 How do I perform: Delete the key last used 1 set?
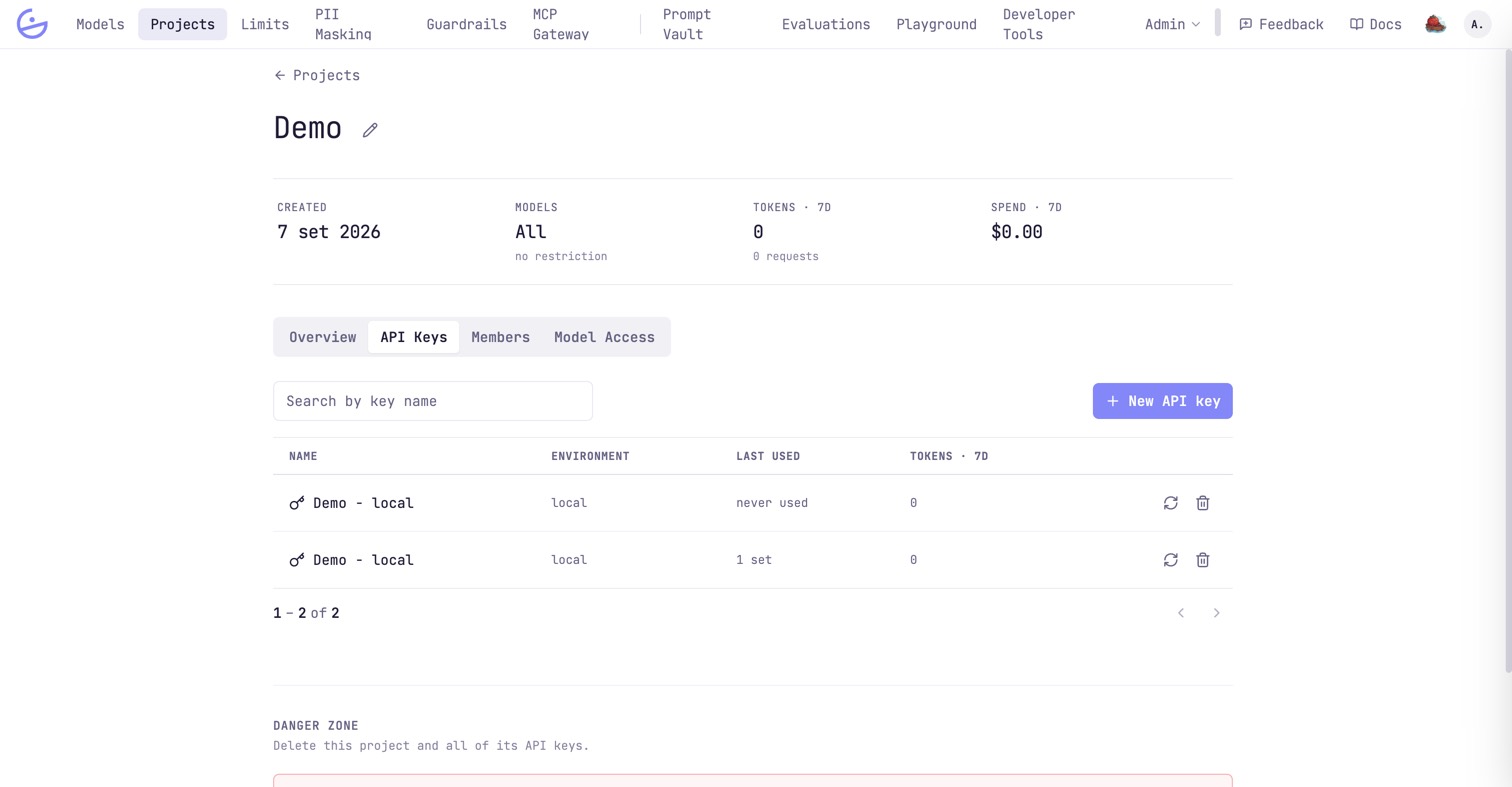(1203, 560)
